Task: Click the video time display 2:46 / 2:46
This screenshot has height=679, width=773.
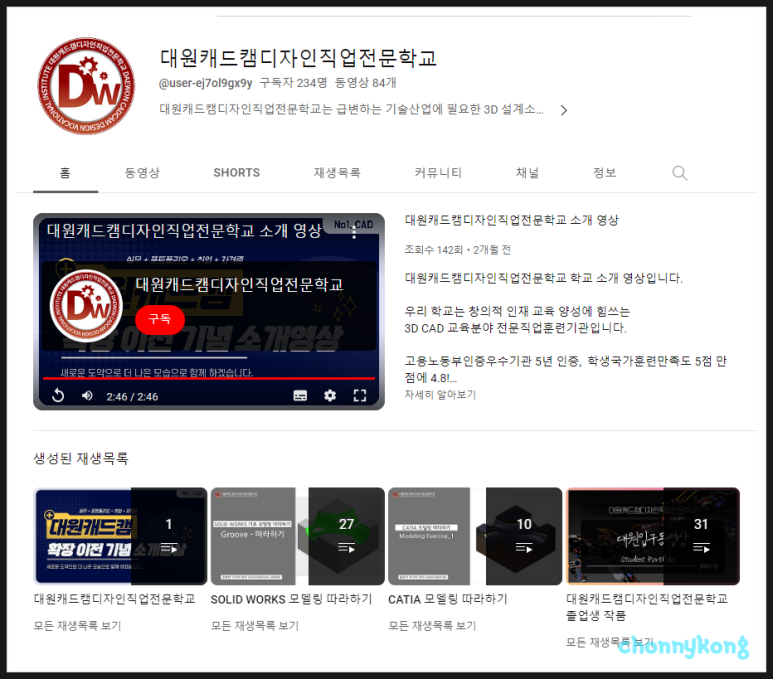Action: tap(132, 396)
